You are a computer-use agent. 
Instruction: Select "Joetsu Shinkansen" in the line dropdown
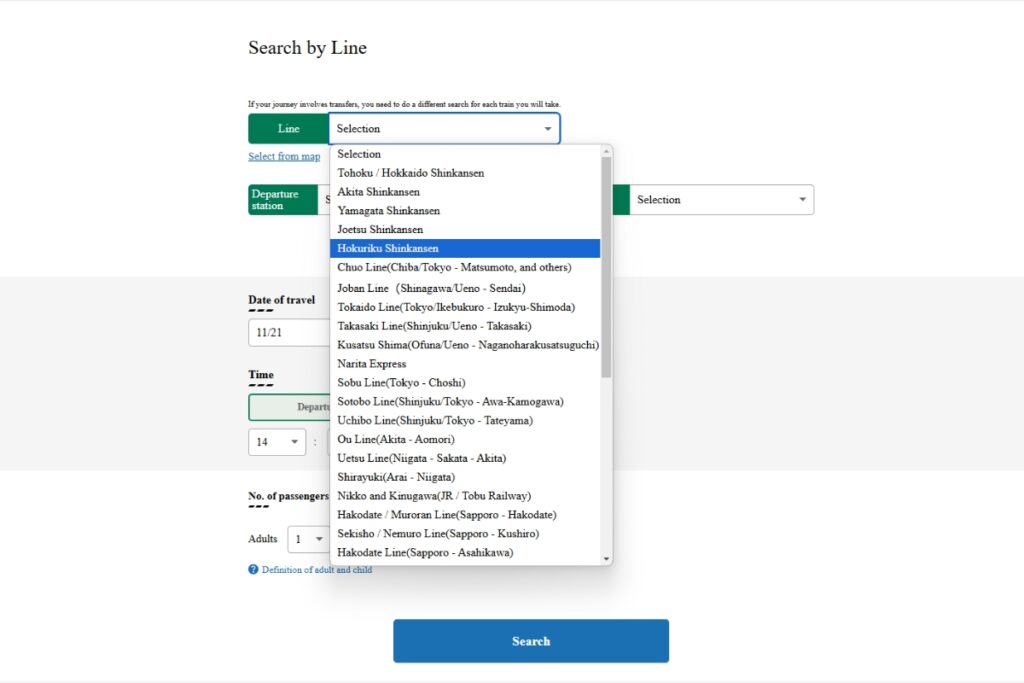[x=381, y=229]
